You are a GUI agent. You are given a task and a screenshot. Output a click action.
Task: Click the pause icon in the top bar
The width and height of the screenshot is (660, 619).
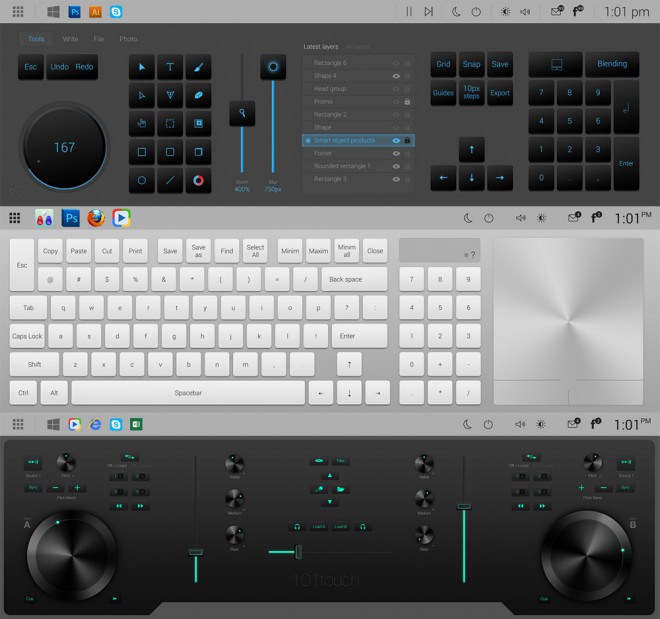pyautogui.click(x=409, y=12)
